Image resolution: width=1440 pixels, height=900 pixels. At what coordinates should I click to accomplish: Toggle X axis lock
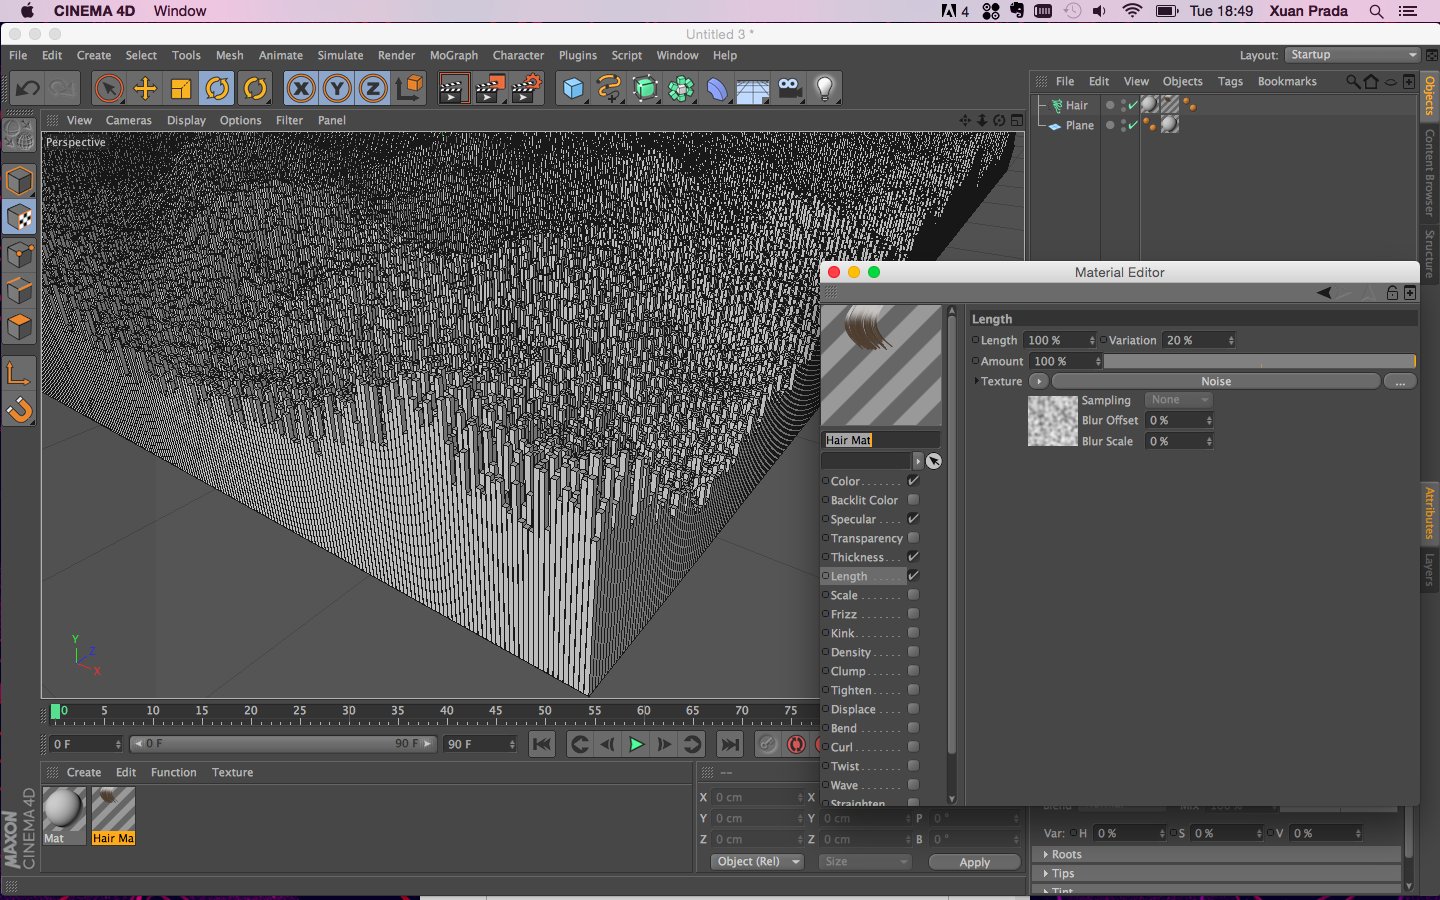tap(301, 88)
